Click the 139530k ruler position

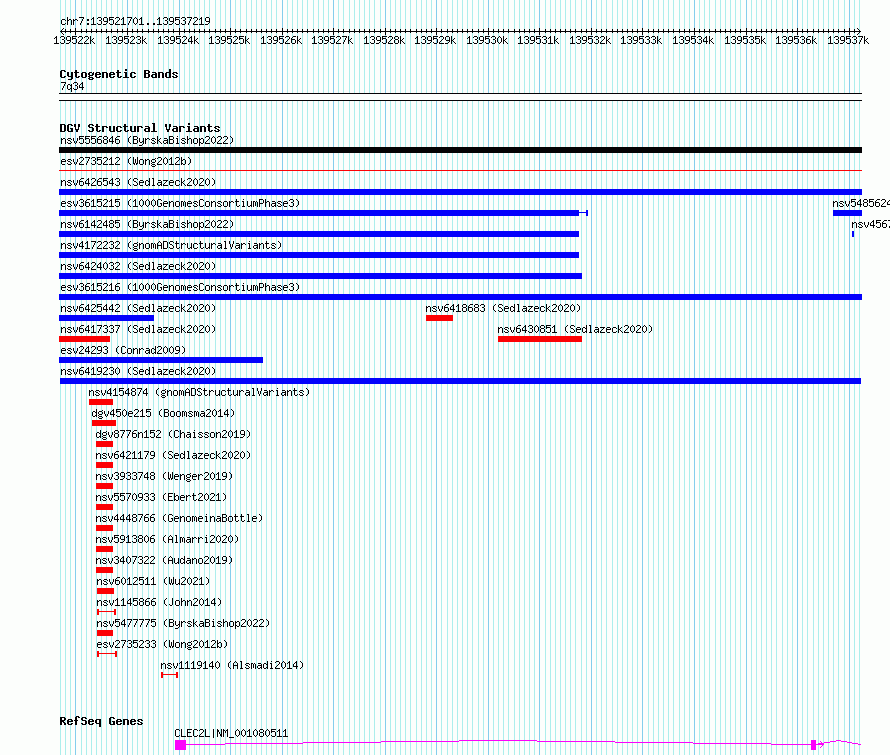[x=487, y=40]
